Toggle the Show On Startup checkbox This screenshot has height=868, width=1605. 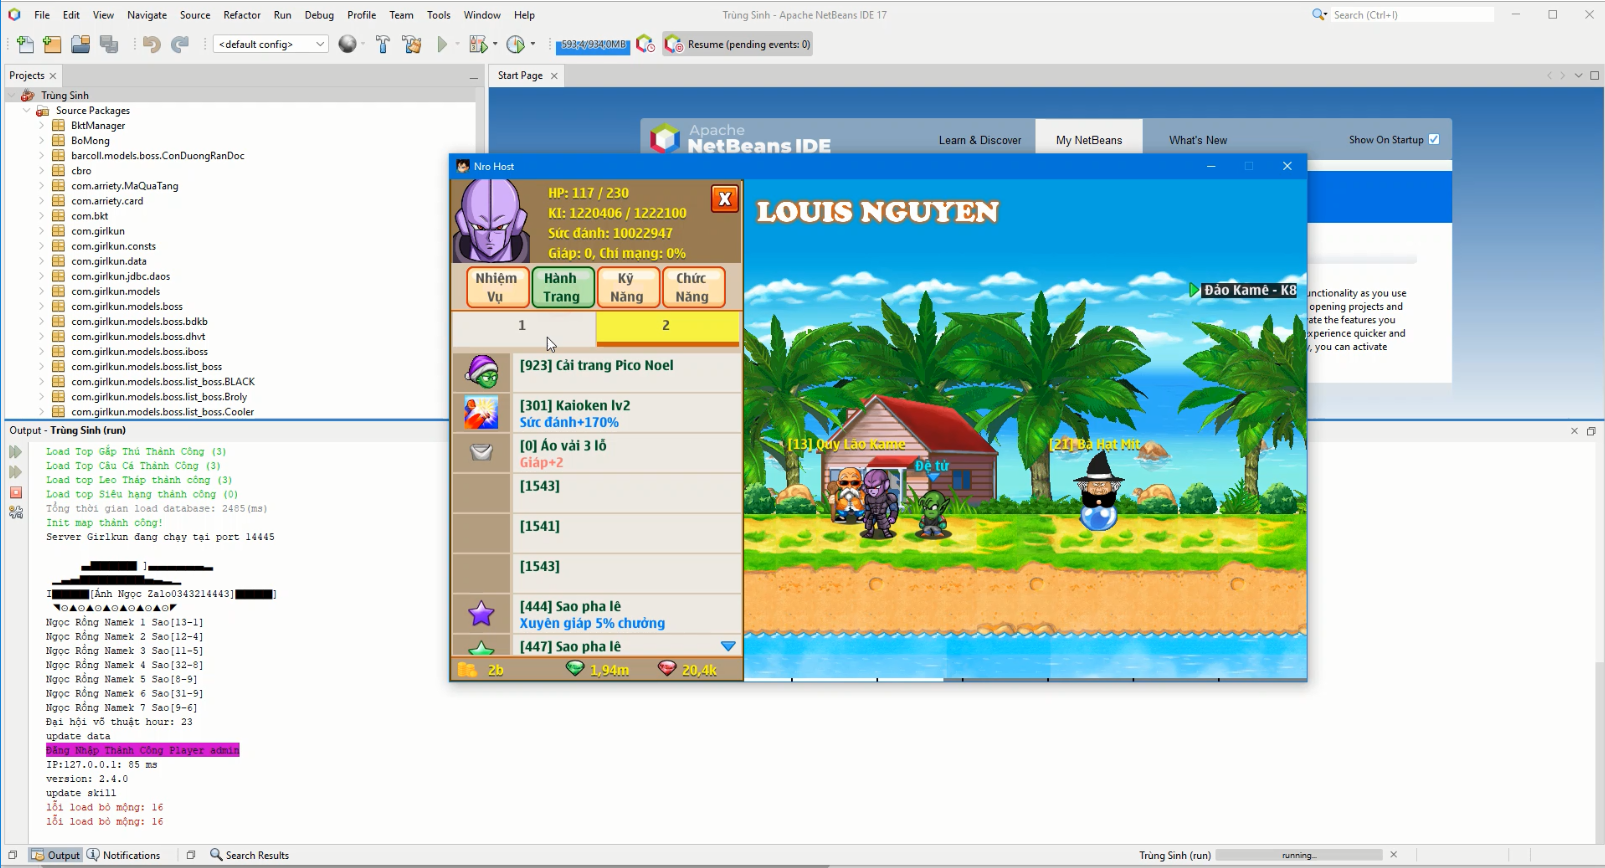tap(1434, 139)
